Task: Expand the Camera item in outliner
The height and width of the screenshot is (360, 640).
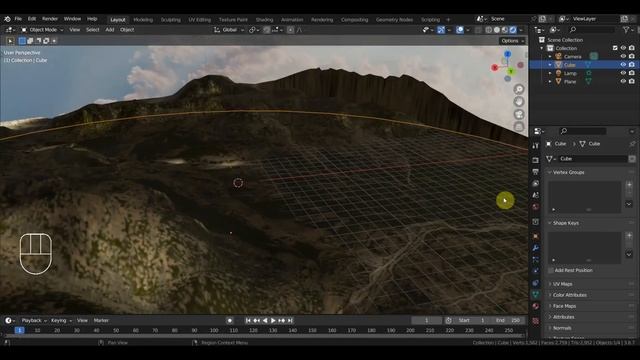Action: click(550, 56)
